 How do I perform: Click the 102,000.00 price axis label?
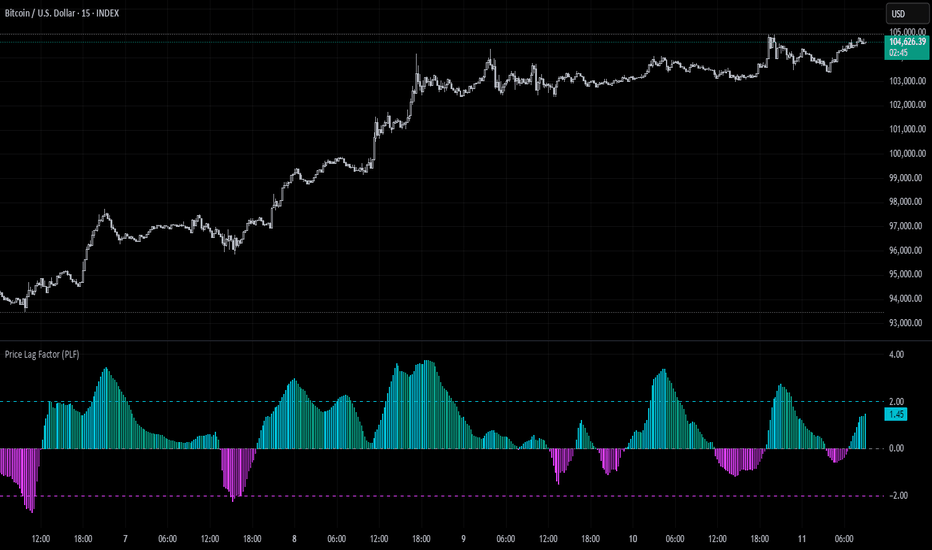pyautogui.click(x=907, y=105)
